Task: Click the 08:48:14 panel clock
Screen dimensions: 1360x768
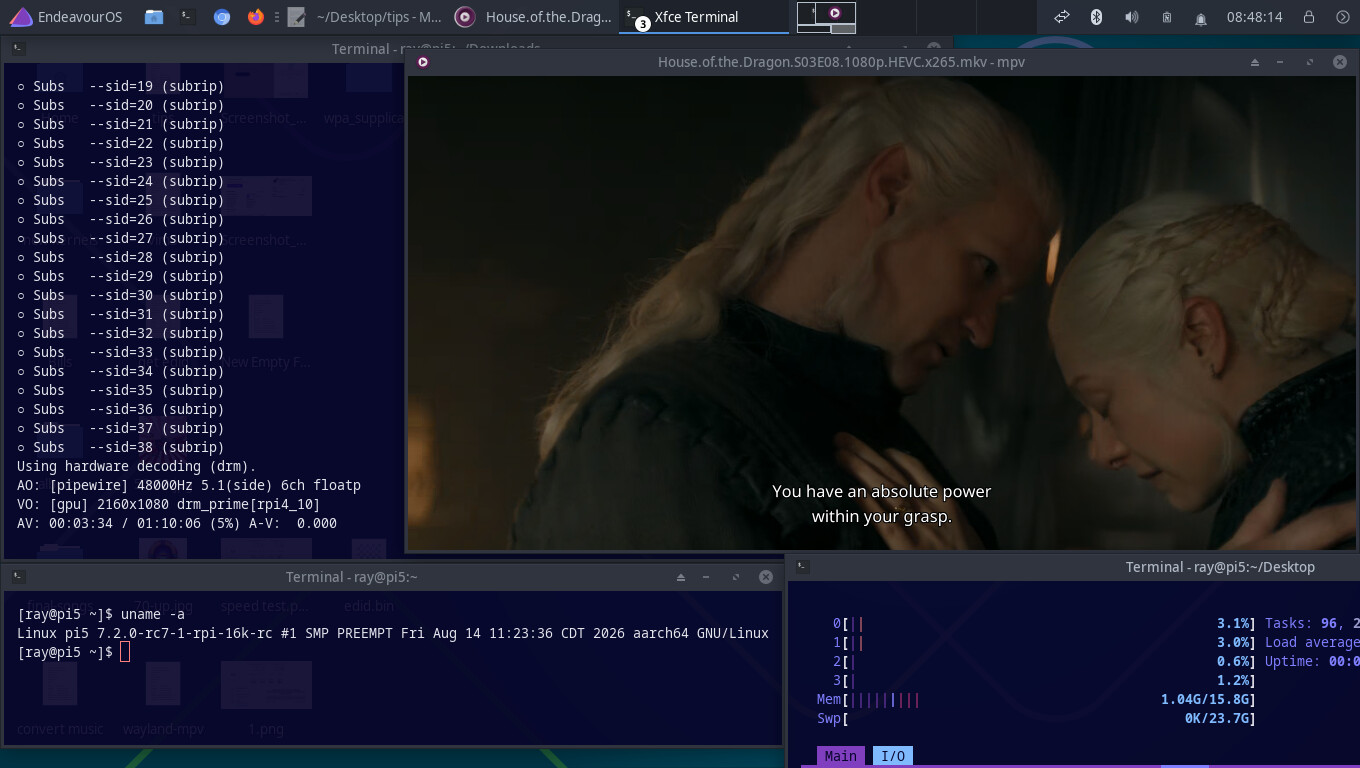Action: [1254, 16]
